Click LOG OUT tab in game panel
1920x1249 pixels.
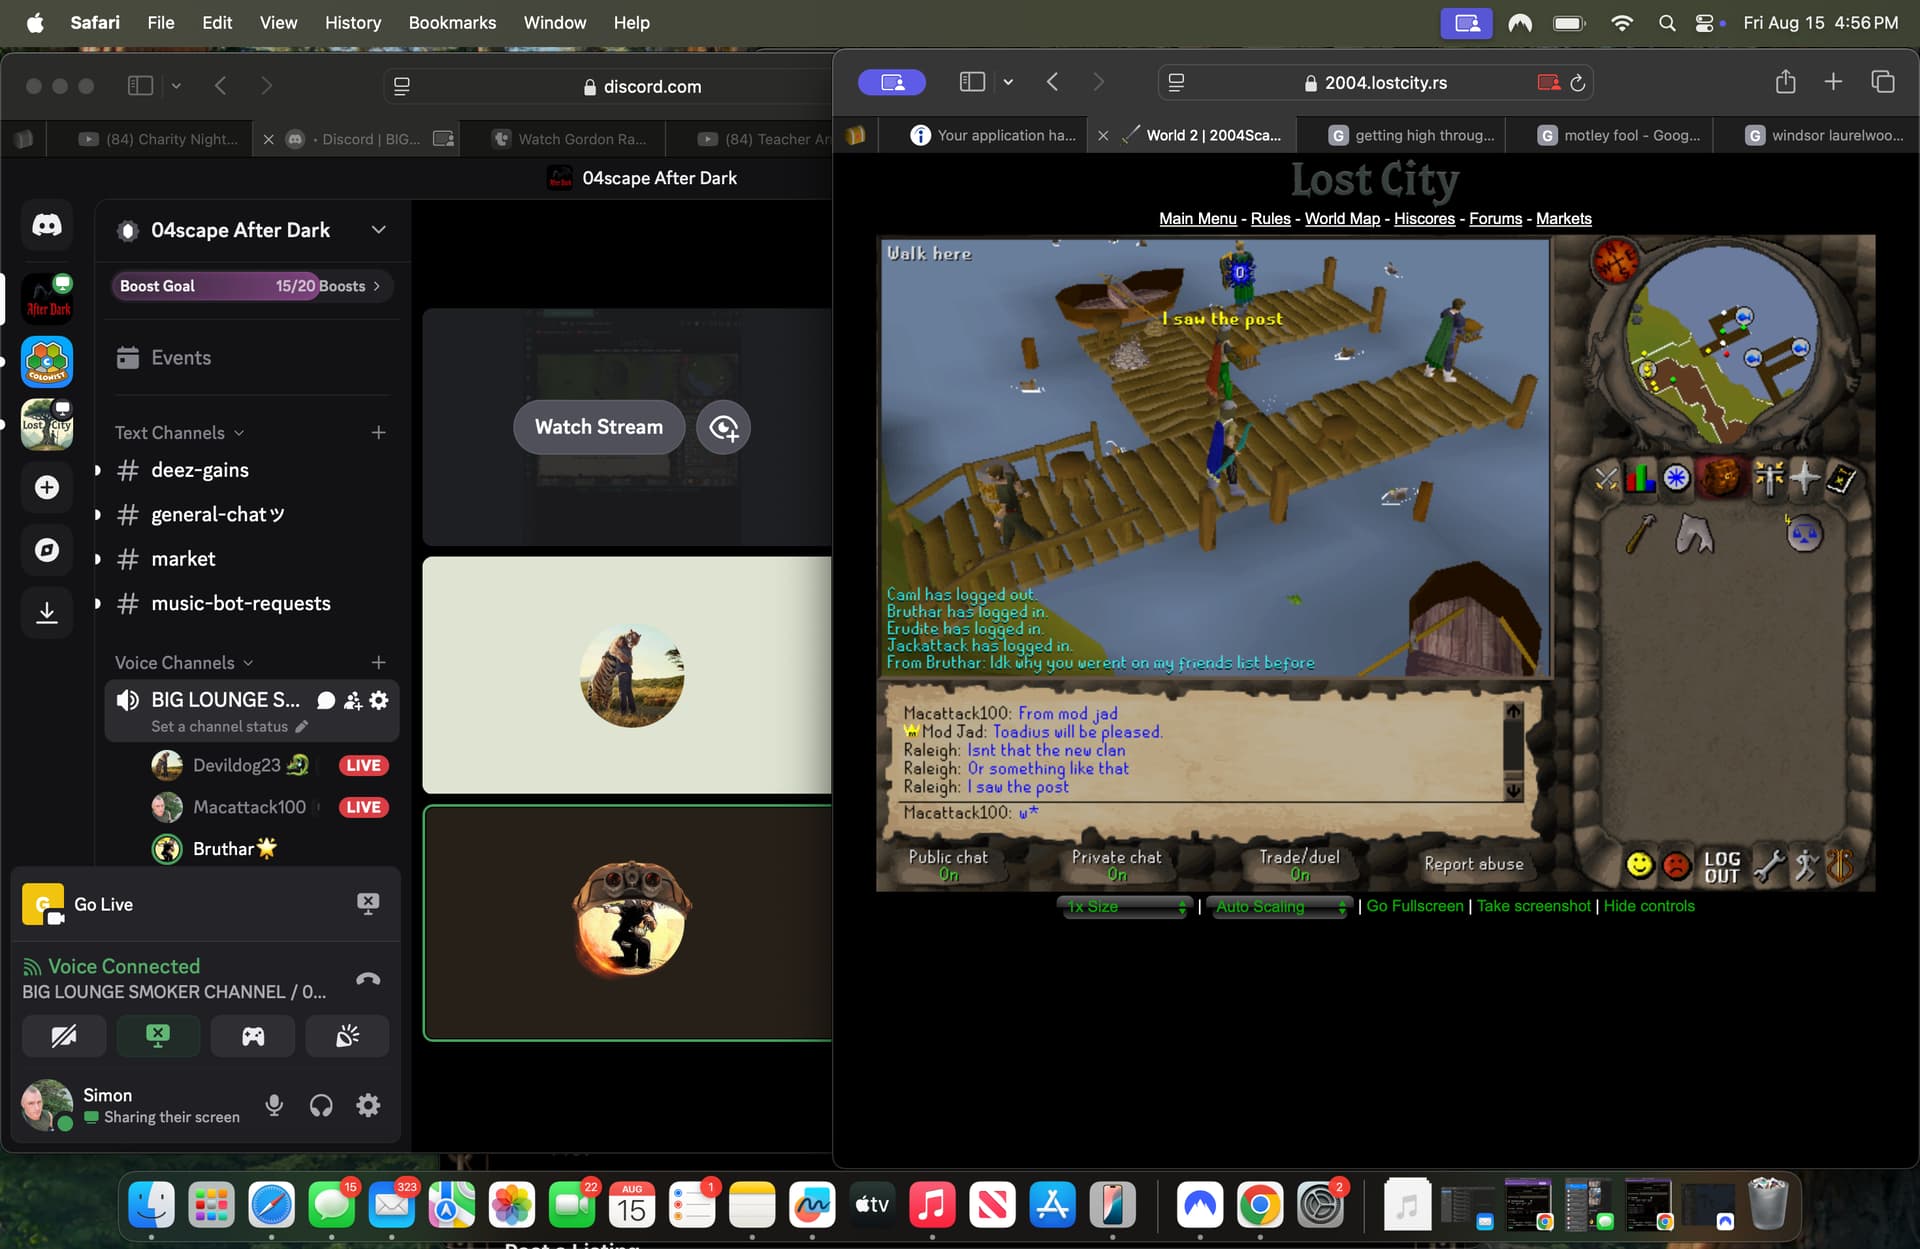[x=1722, y=867]
